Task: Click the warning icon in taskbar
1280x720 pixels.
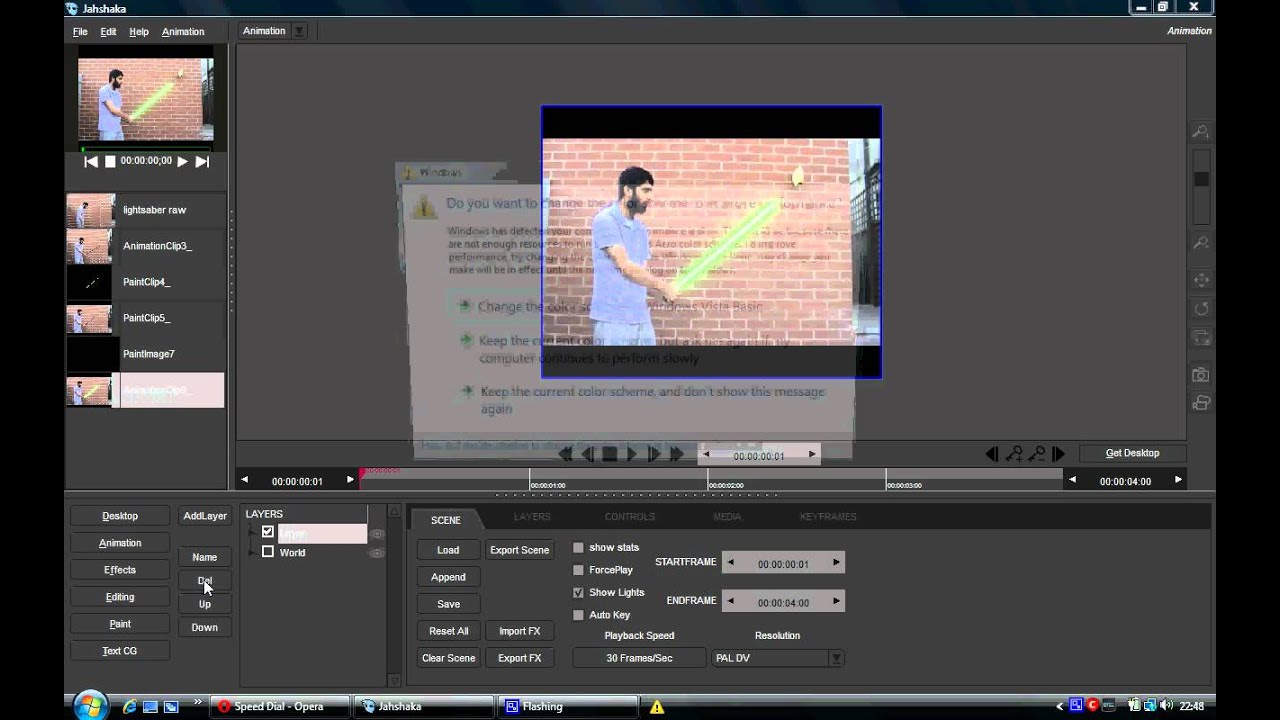Action: (x=657, y=707)
